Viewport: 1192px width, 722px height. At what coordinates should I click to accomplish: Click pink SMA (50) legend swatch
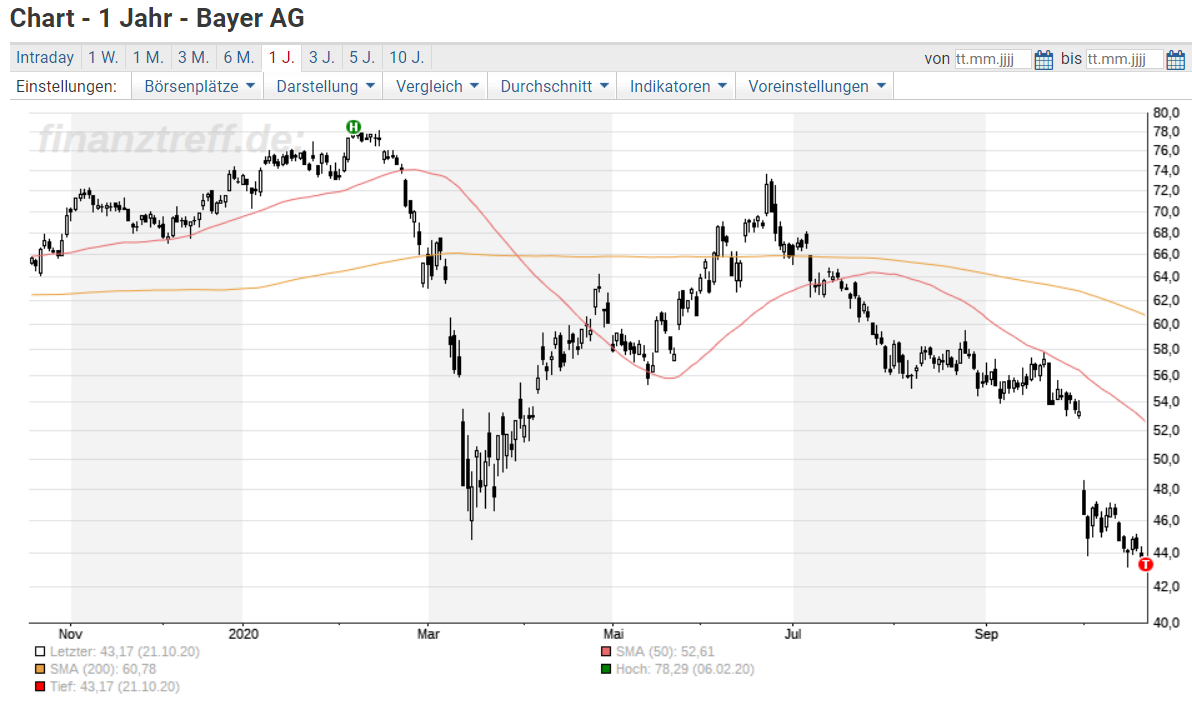(606, 651)
